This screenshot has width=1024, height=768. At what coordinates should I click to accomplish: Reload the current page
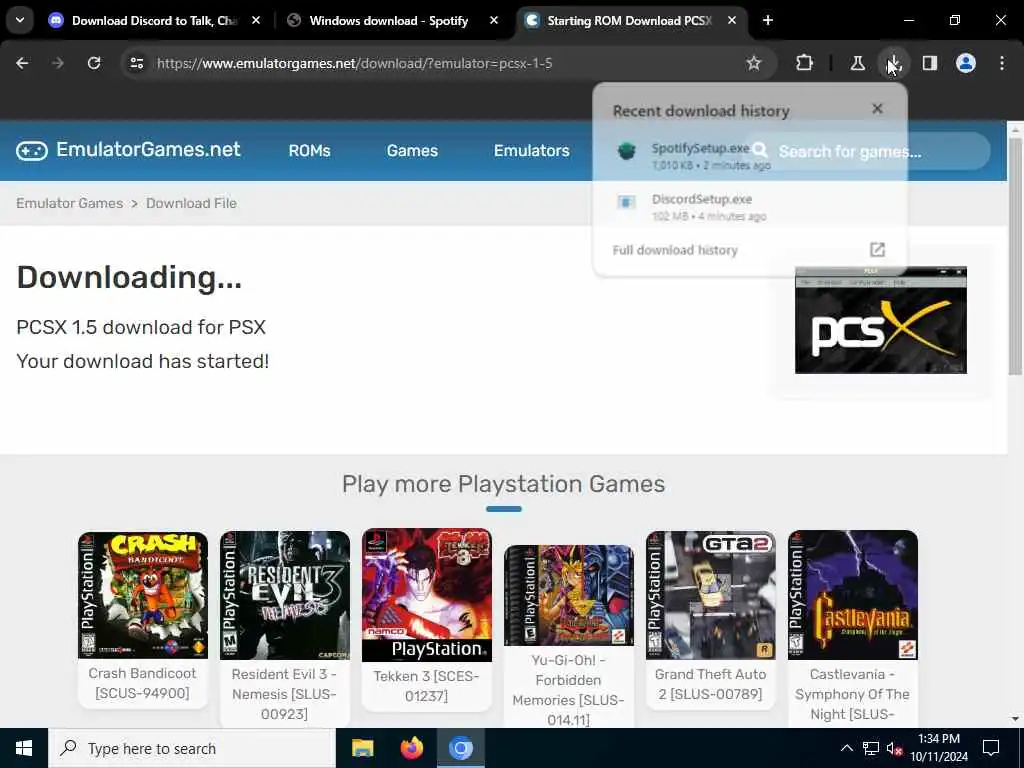pyautogui.click(x=94, y=63)
